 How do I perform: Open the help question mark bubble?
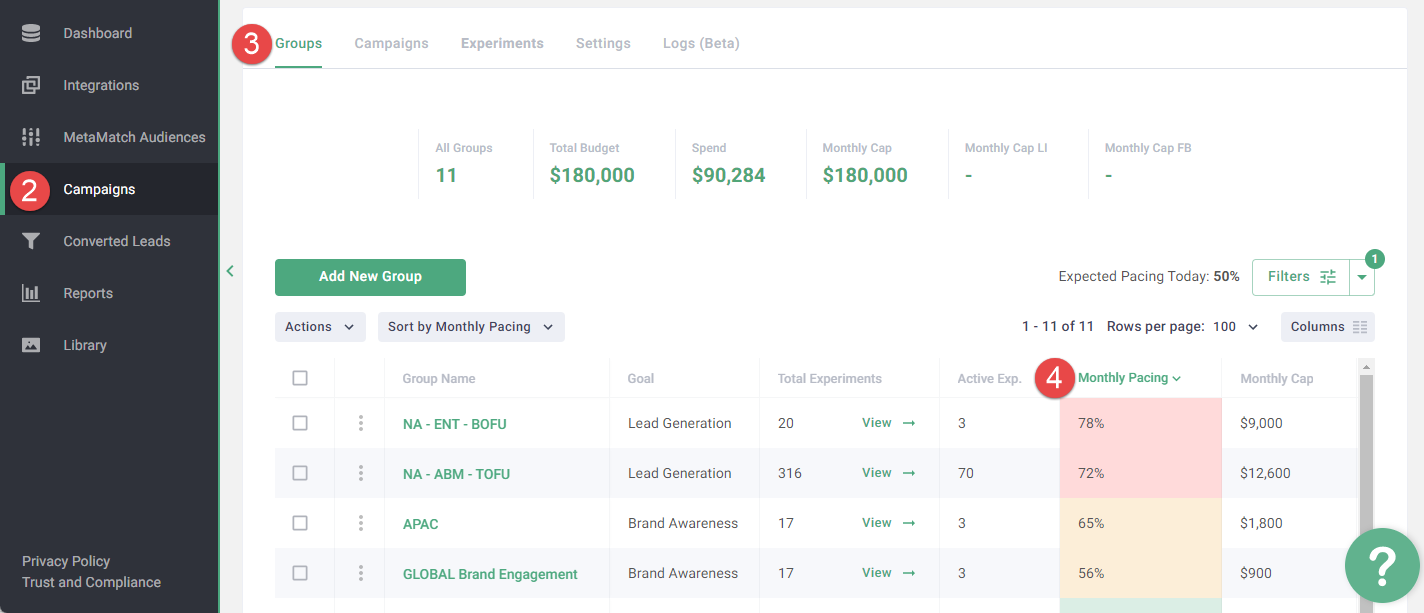click(1382, 565)
